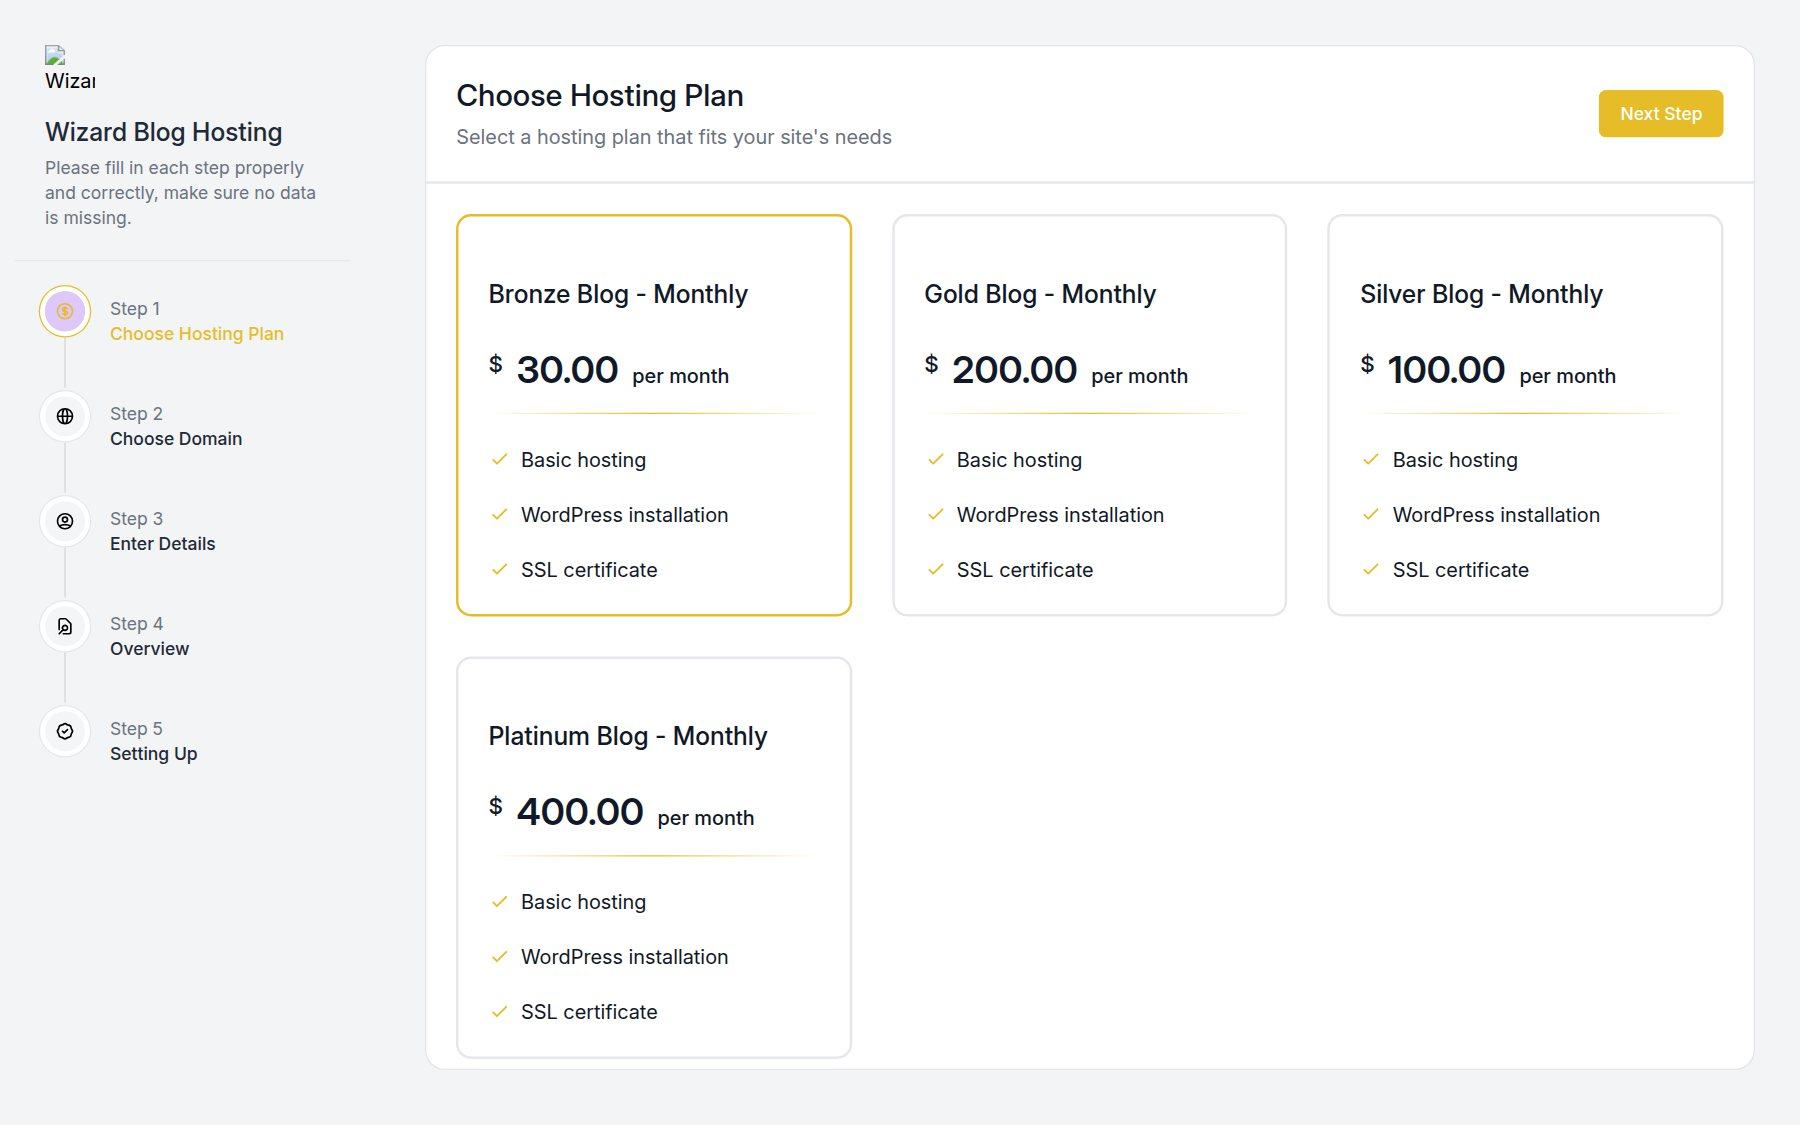Click the Step 2 globe icon
1800x1125 pixels.
pos(65,416)
